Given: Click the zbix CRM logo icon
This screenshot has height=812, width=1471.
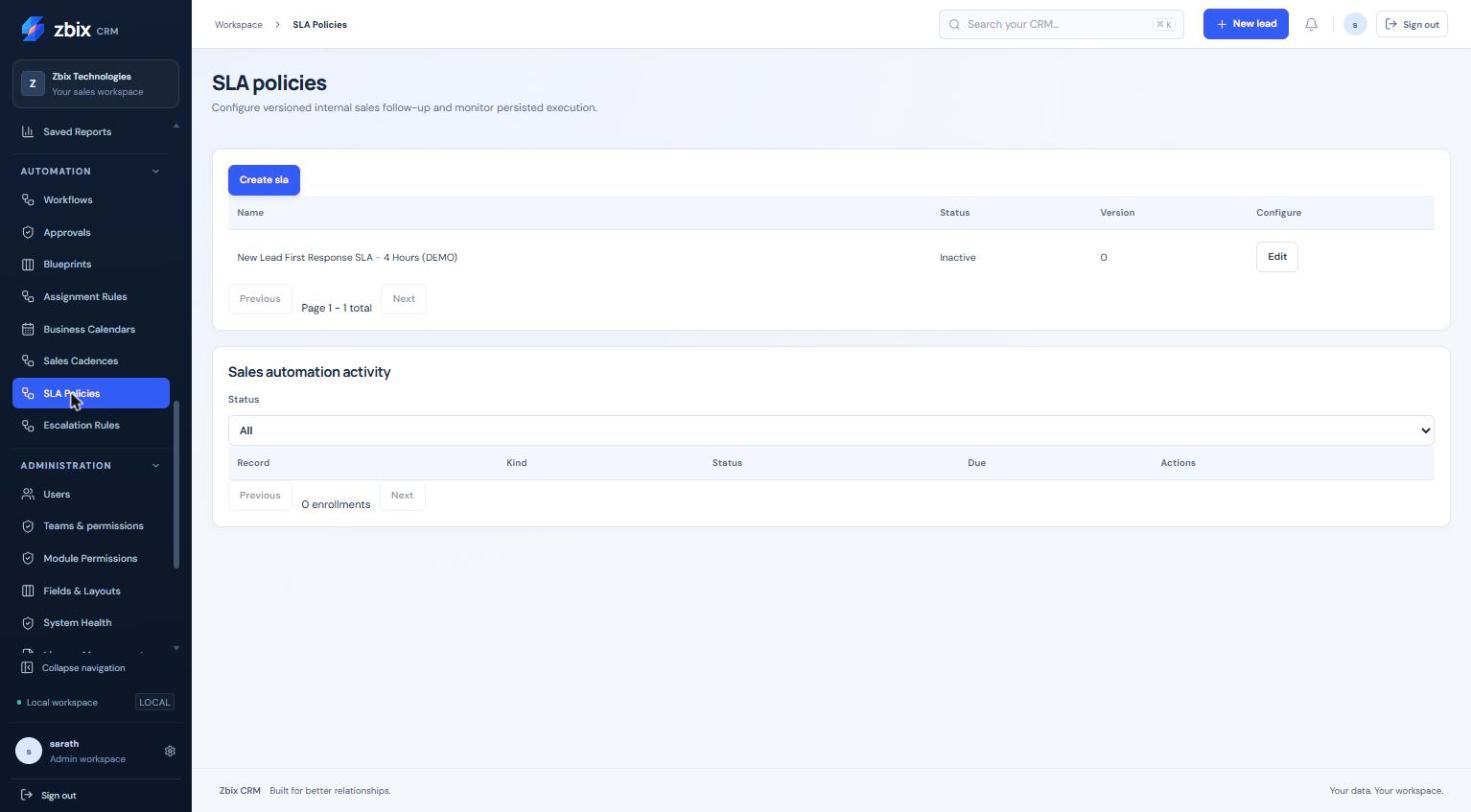Looking at the screenshot, I should click(x=32, y=29).
